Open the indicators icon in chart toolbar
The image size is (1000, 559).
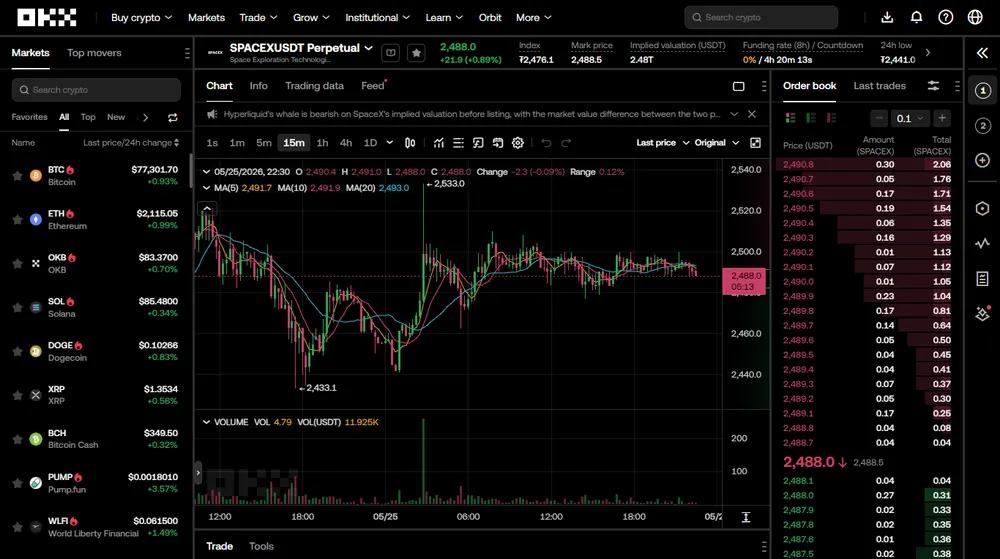[439, 143]
